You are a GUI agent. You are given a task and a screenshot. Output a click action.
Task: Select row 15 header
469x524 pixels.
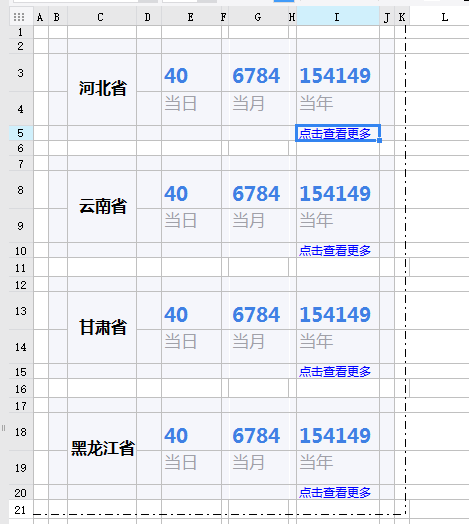click(x=21, y=371)
